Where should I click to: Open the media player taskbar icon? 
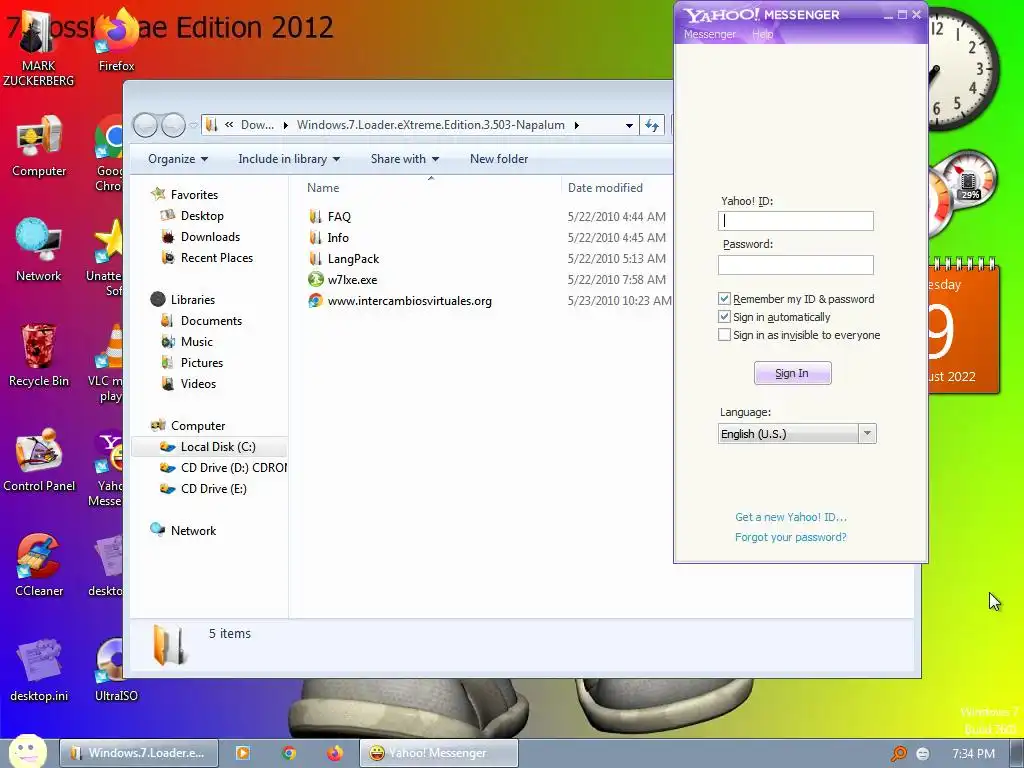click(x=242, y=753)
